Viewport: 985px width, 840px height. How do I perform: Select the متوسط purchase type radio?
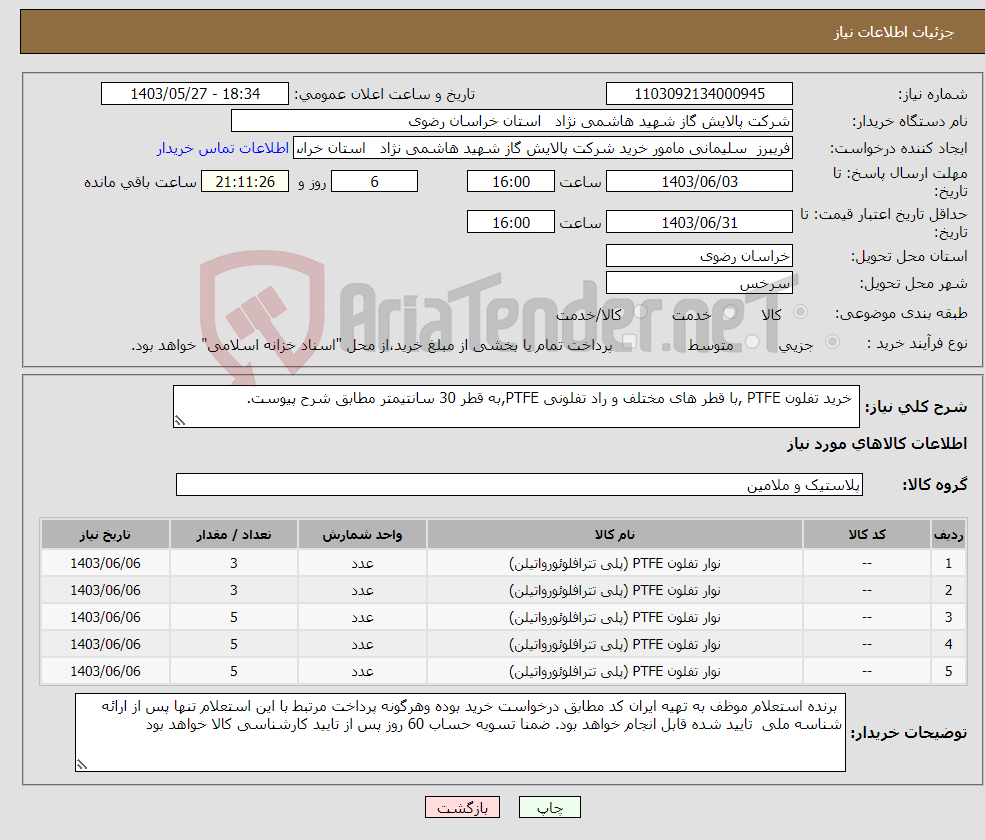tap(752, 342)
